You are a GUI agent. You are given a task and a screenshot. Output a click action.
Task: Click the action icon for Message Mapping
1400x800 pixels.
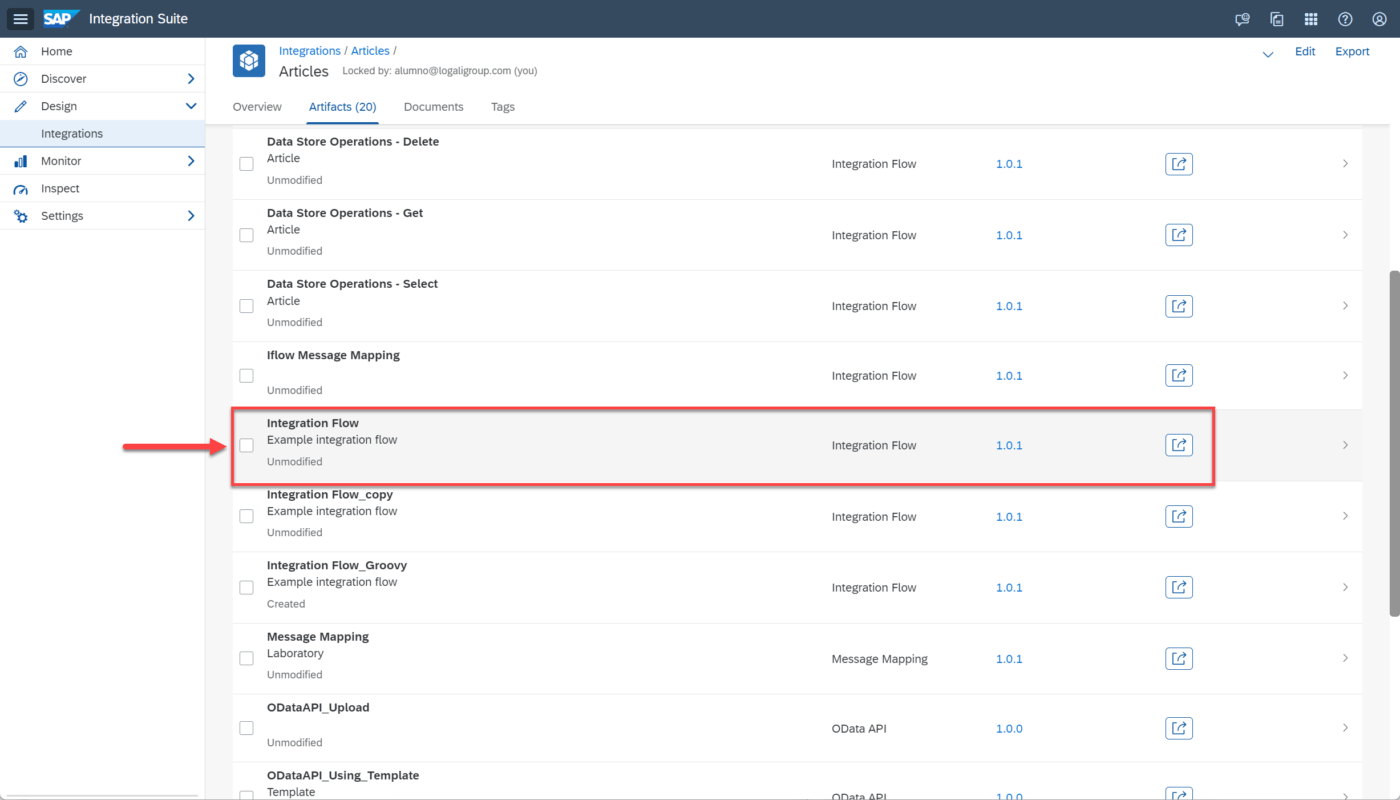pos(1179,659)
